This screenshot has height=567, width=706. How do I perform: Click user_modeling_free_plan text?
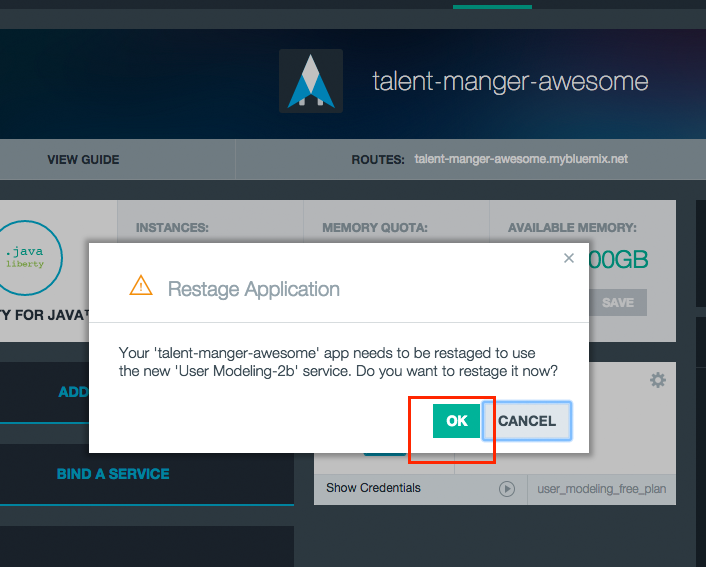602,489
